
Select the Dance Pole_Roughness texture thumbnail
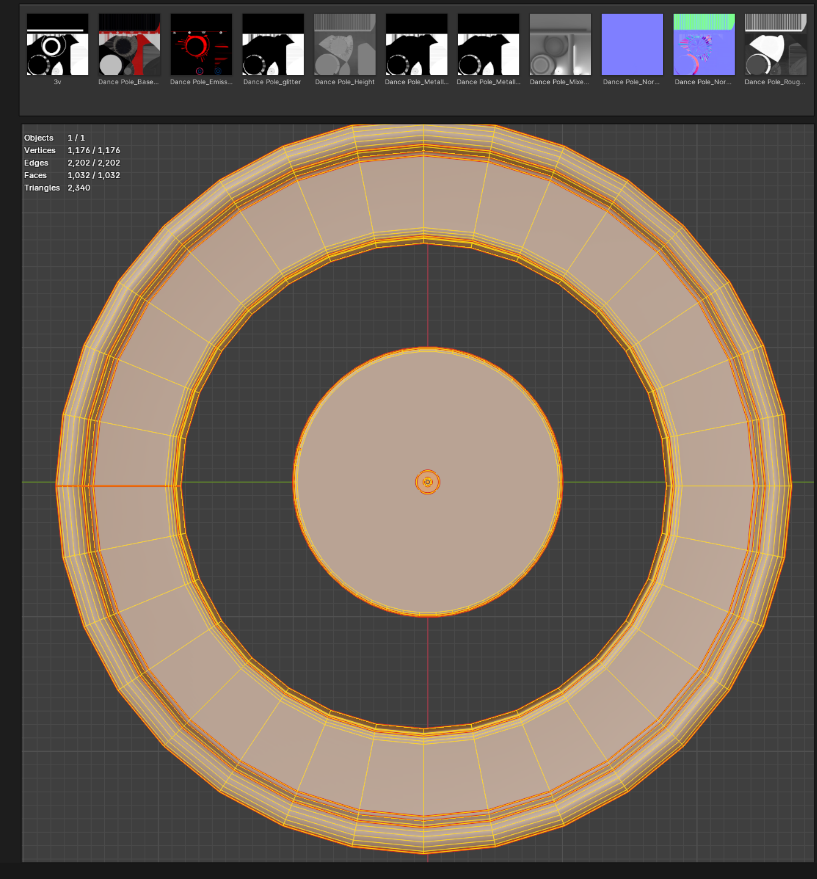[776, 44]
